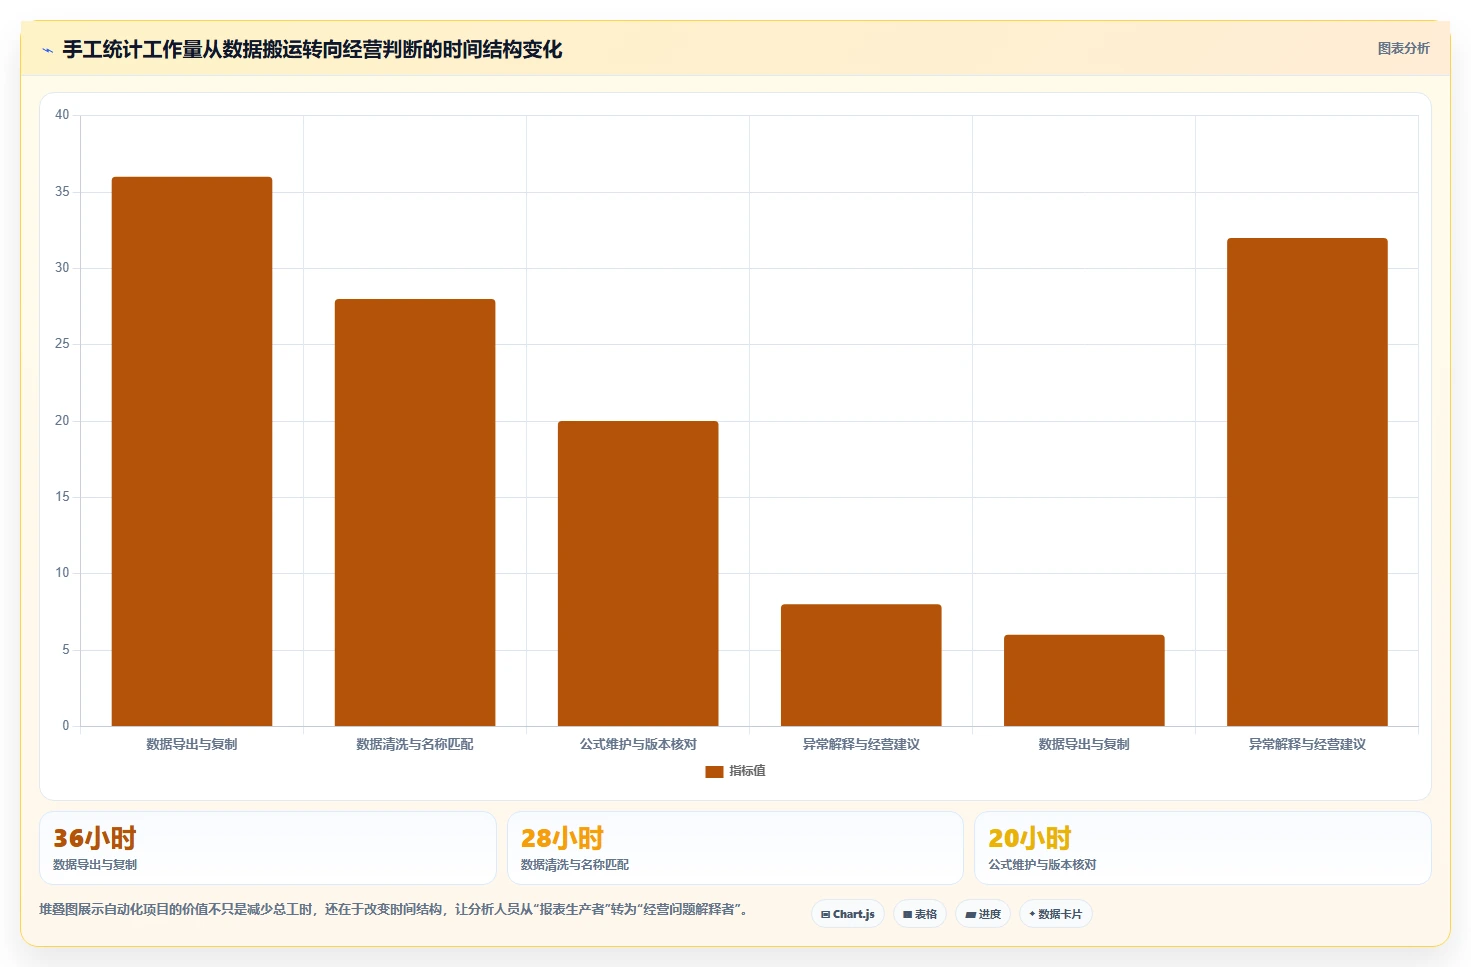Click the 32-value bar for 异常解释与经营建议

coord(1307,482)
